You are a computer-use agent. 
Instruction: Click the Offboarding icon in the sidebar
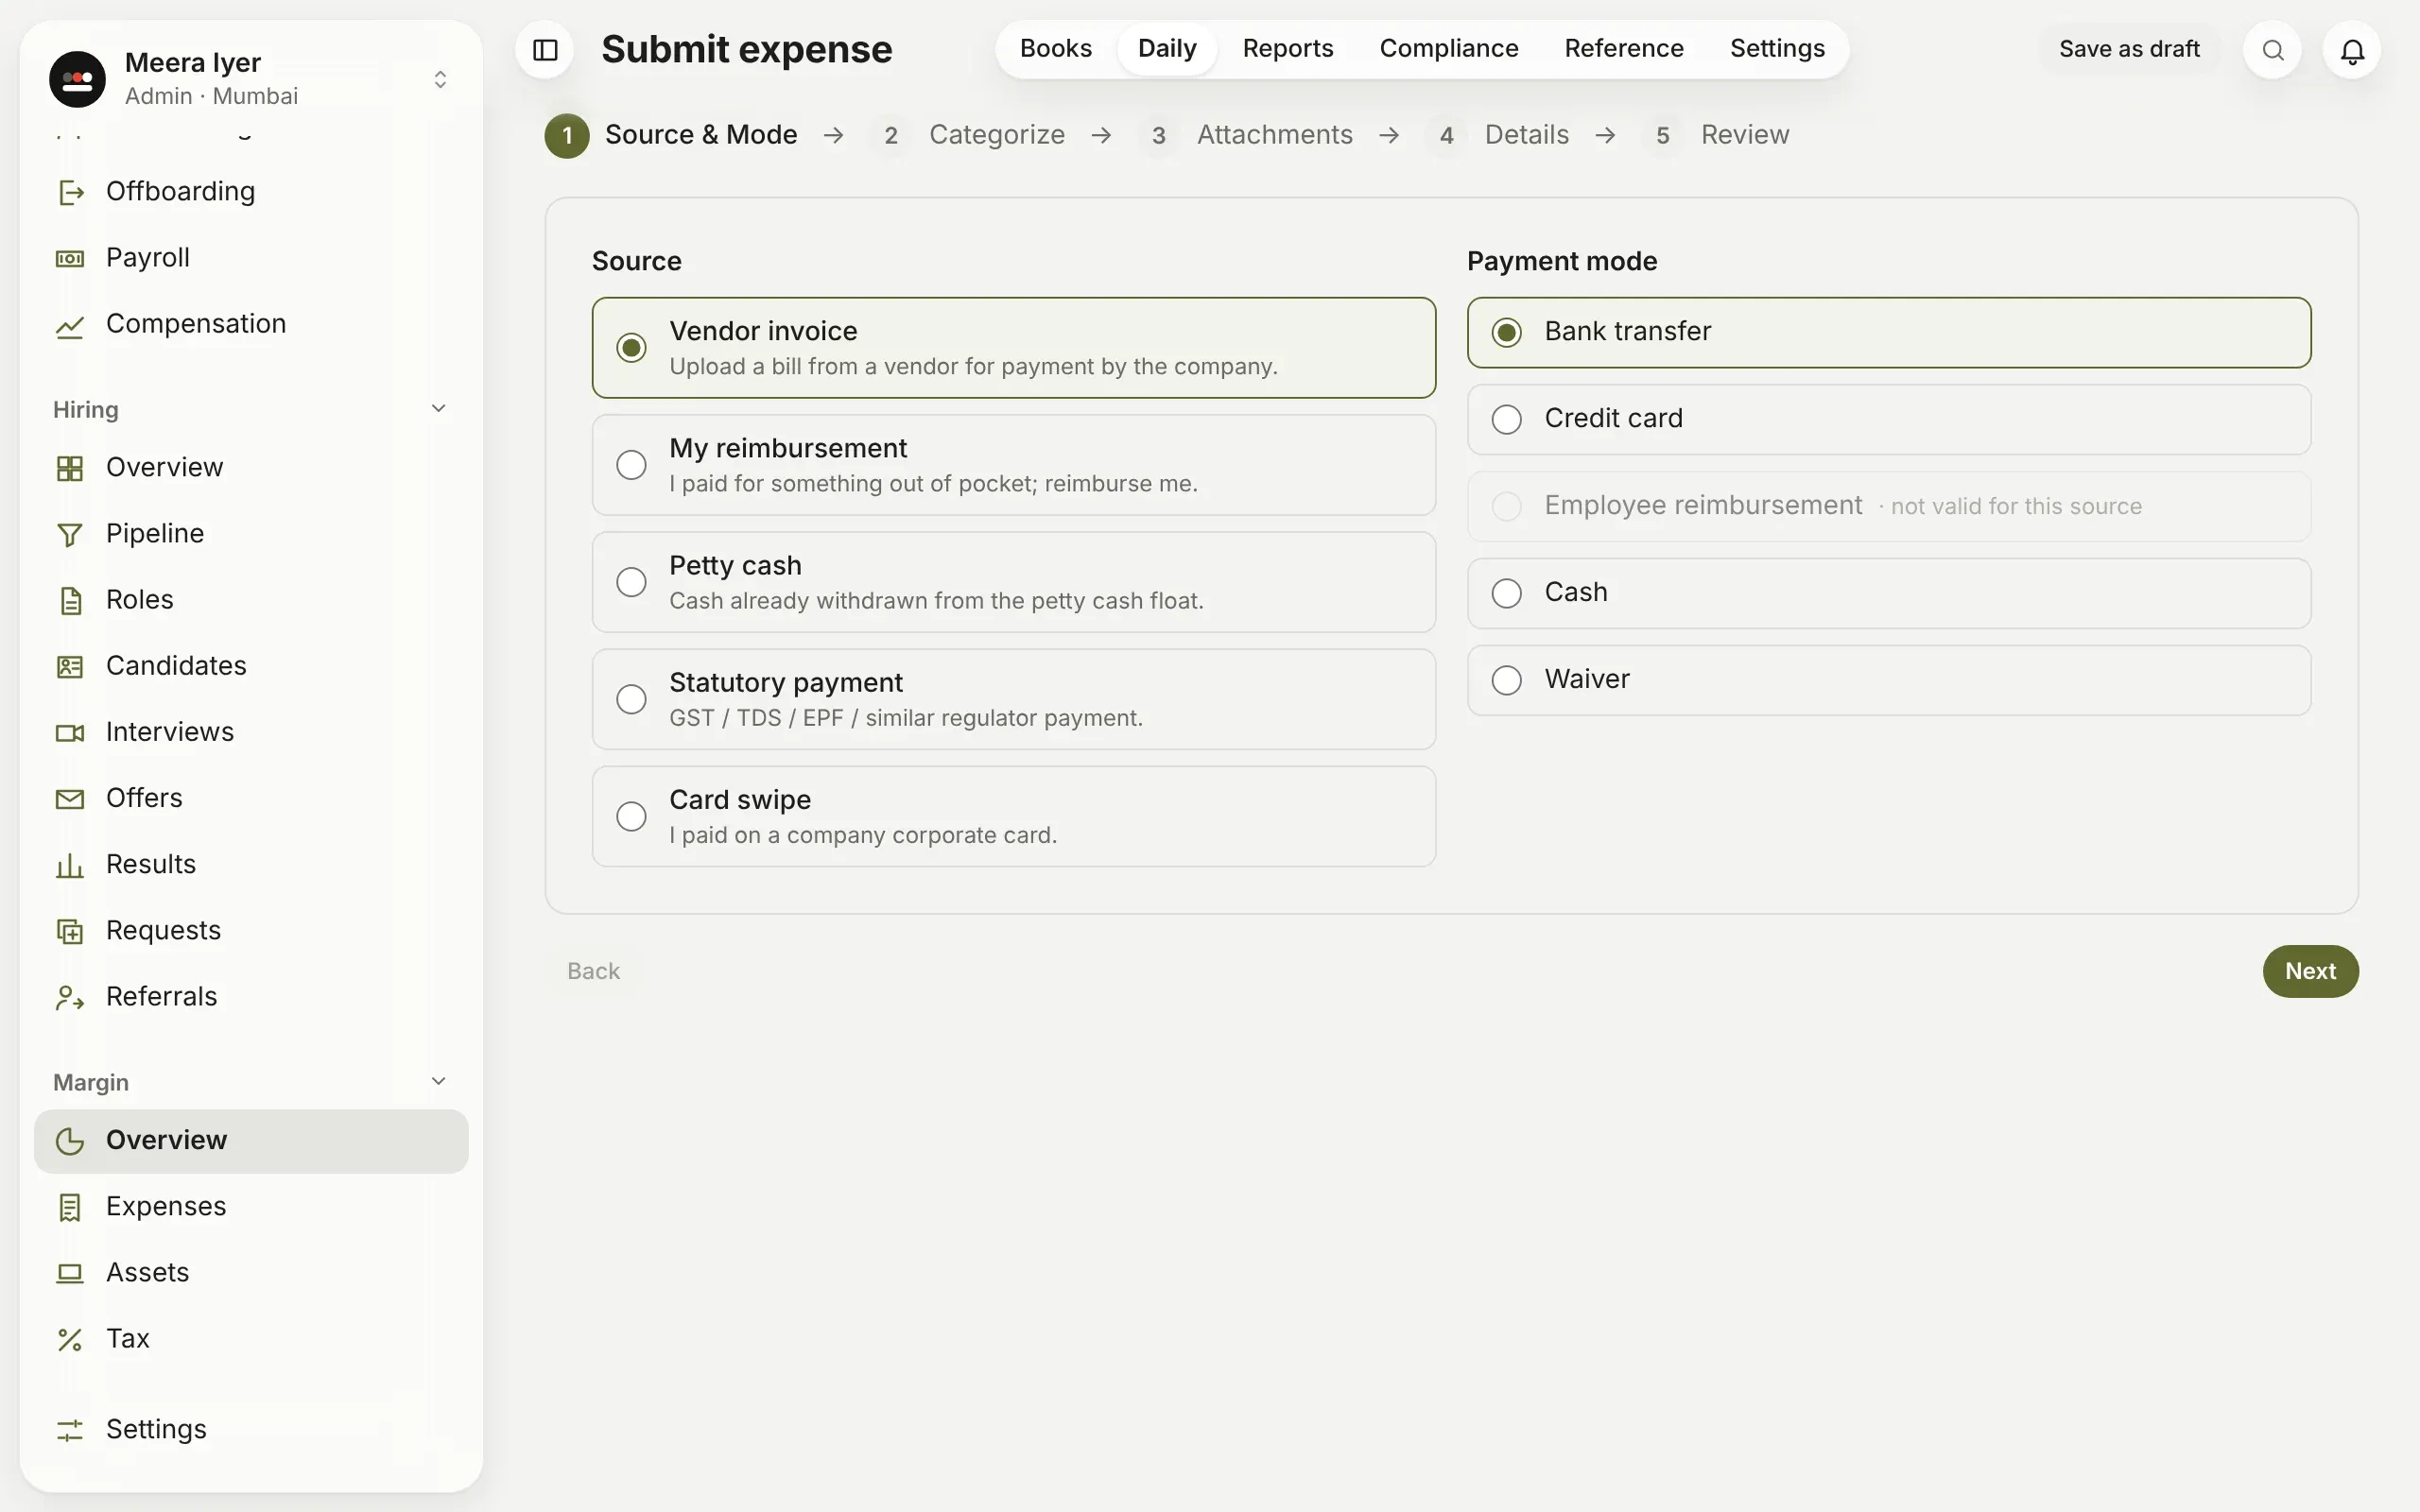[70, 192]
